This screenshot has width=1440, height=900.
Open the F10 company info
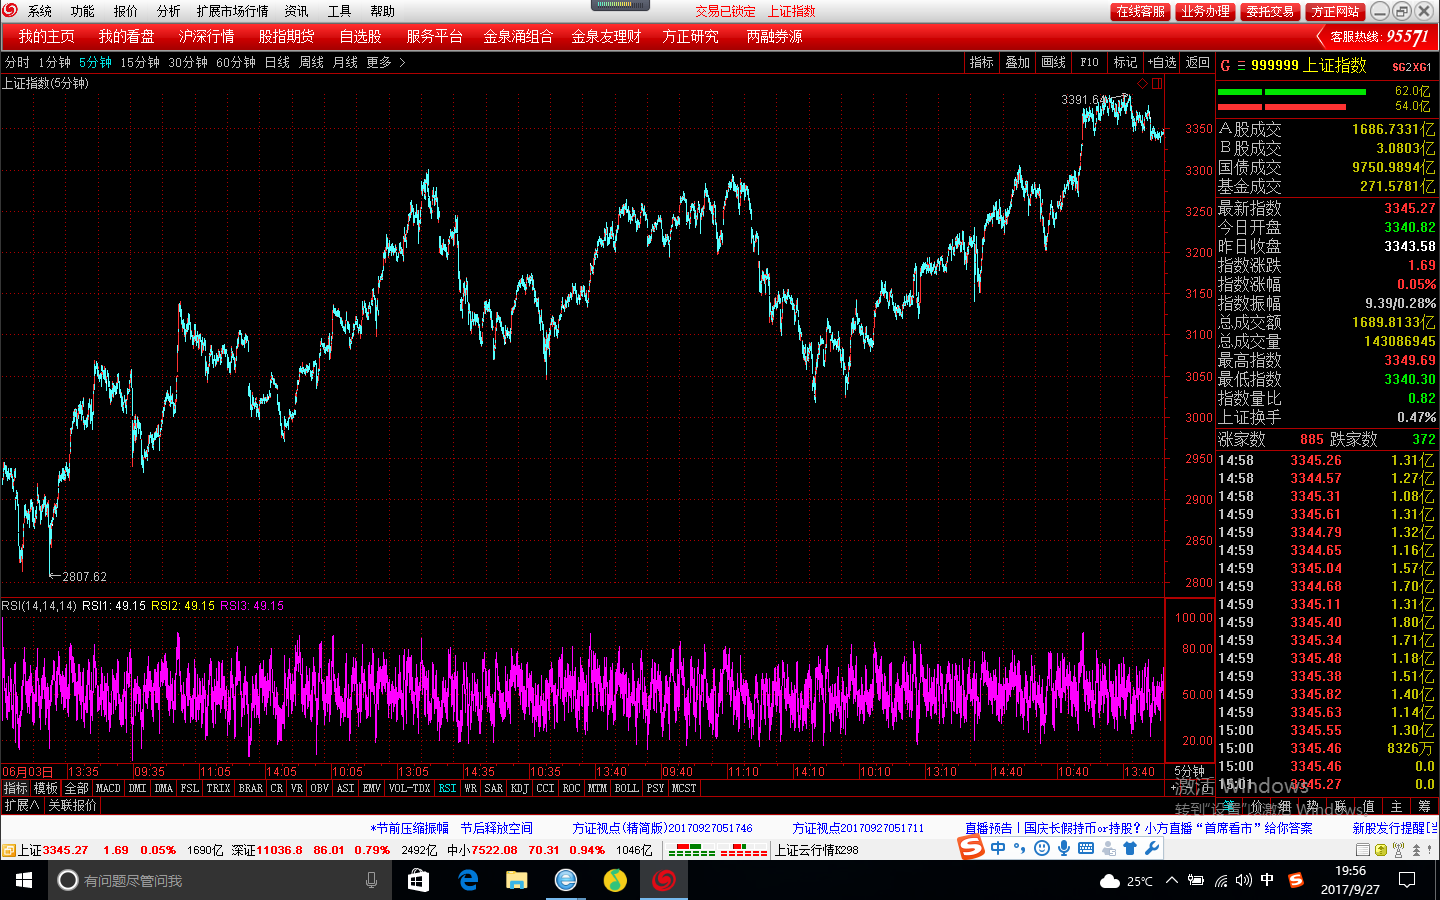point(1090,62)
